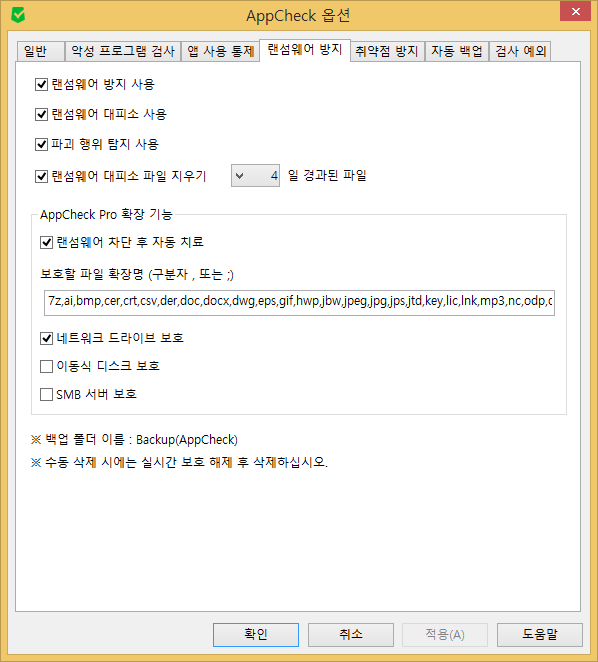Click the 일 경과된 파일 label
Image resolution: width=598 pixels, height=662 pixels.
click(327, 175)
